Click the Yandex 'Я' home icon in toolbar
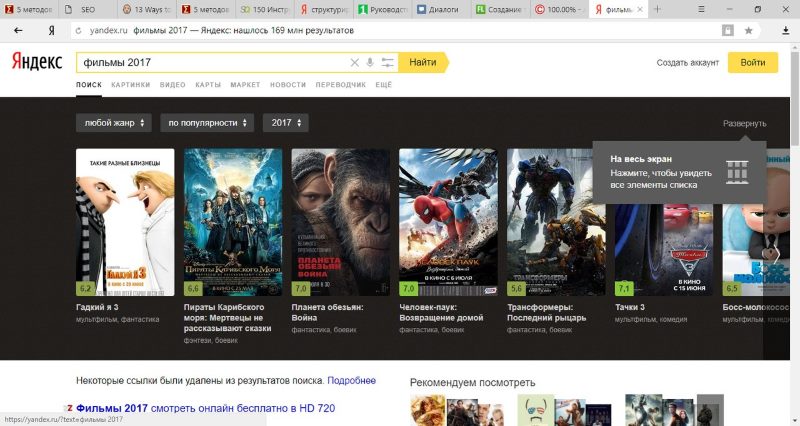The height and width of the screenshot is (426, 800). pyautogui.click(x=51, y=31)
